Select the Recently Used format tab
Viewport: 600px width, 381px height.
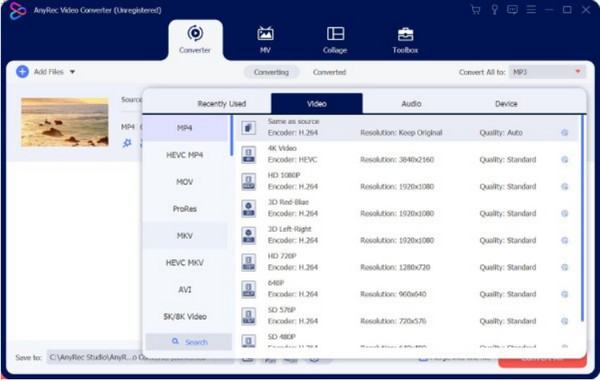pyautogui.click(x=222, y=104)
